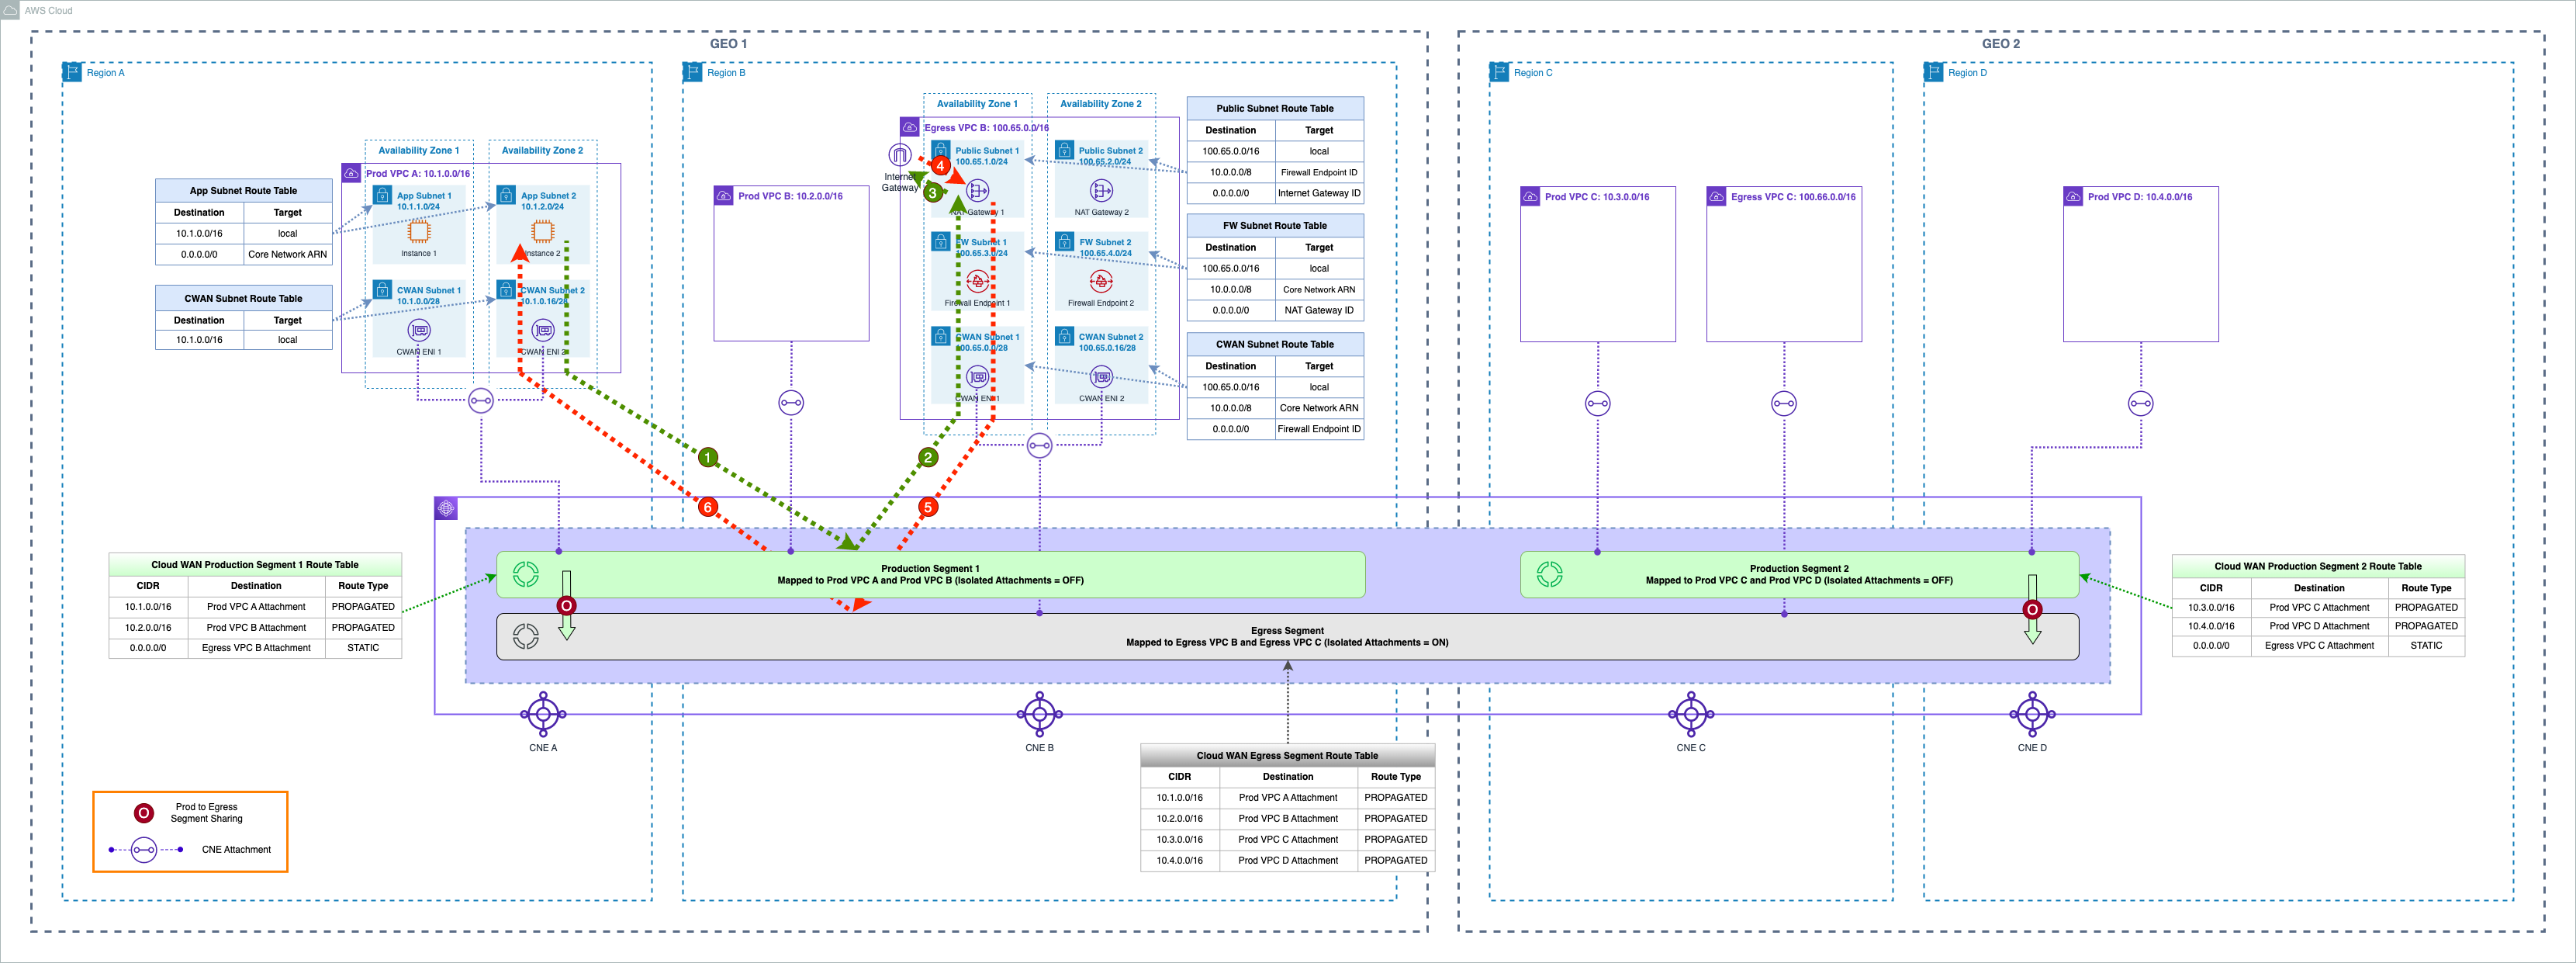Viewport: 2576px width, 963px height.
Task: Click the Production Segment 2 segment icon
Action: 1549,574
